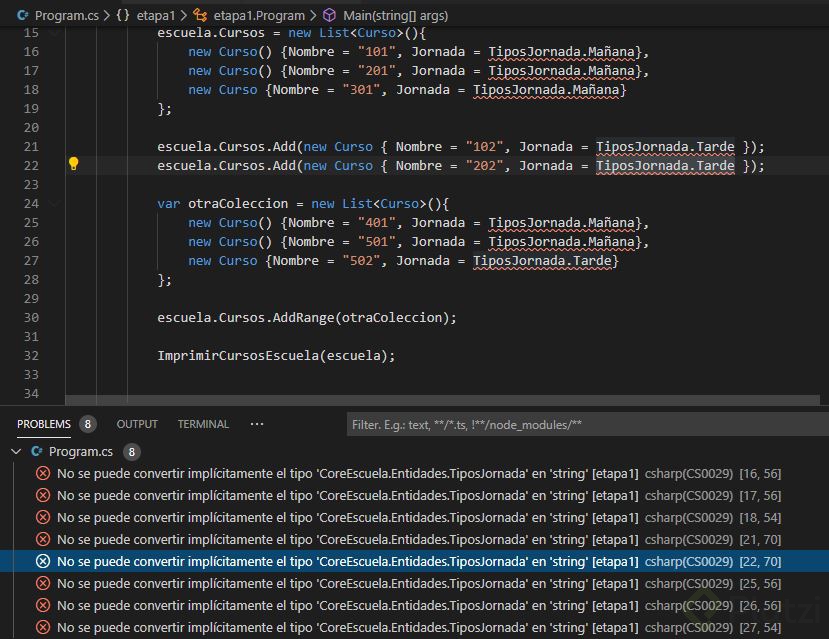The image size is (829, 639).
Task: Click the fold arrow on line 15
Action: pyautogui.click(x=54, y=33)
